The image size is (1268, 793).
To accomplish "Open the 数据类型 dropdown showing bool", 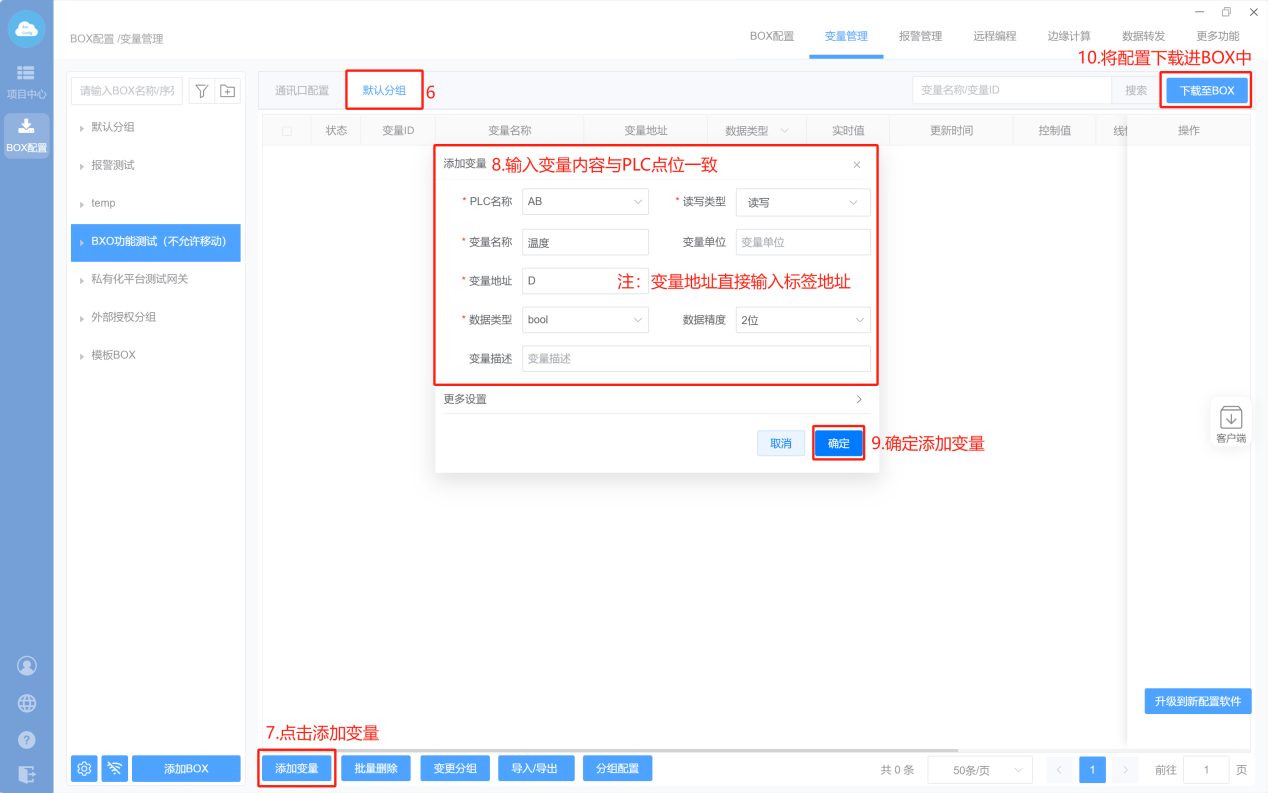I will 585,320.
